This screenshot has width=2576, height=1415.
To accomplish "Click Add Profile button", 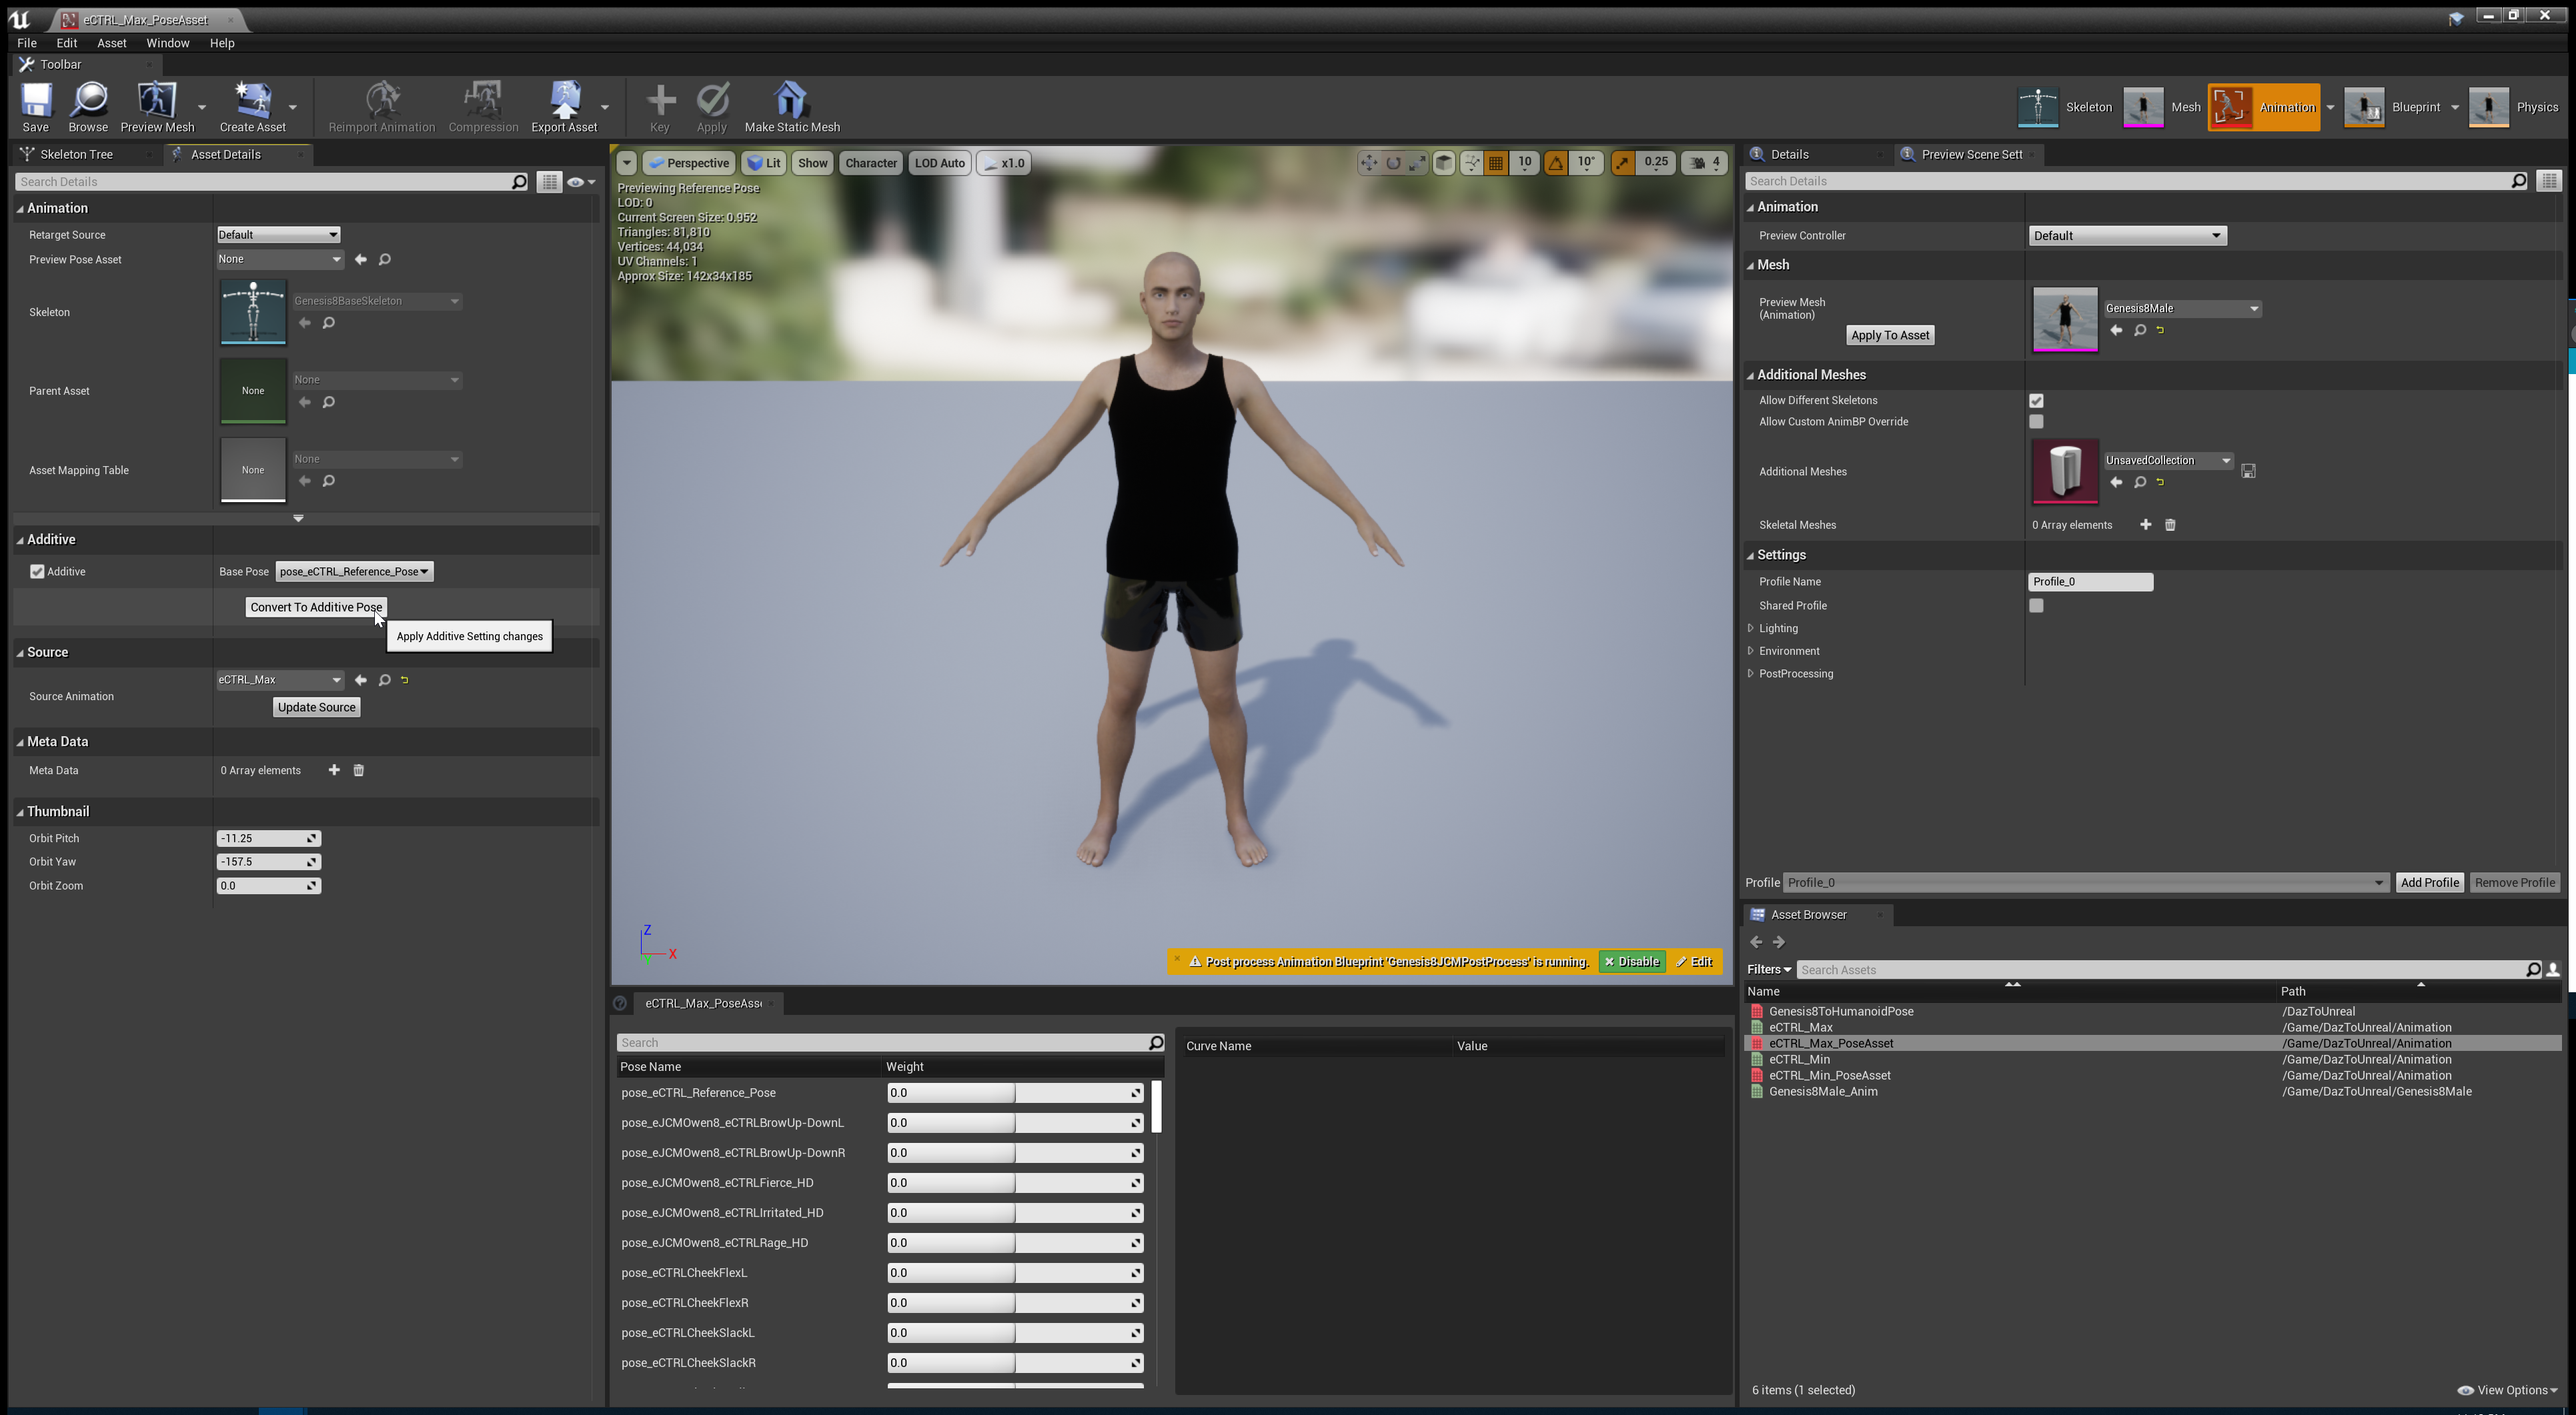I will pos(2429,883).
